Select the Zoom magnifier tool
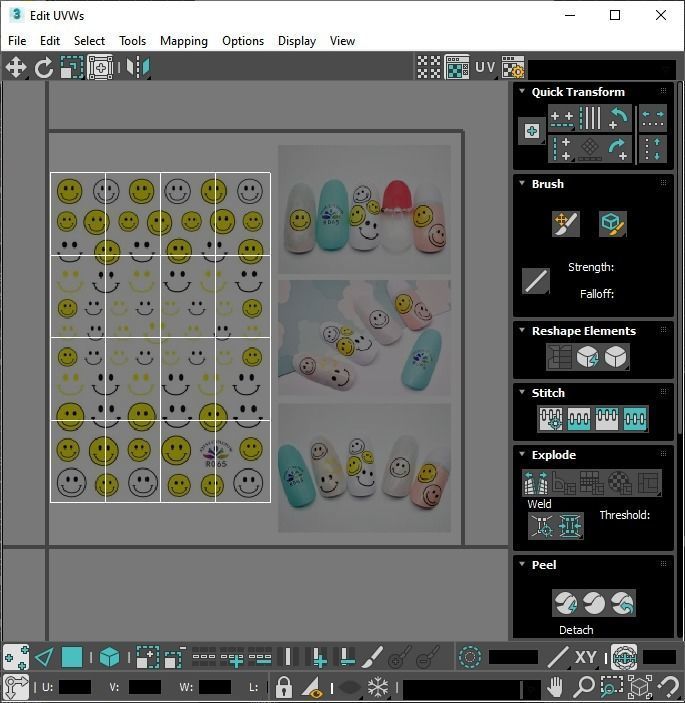685x703 pixels. [x=584, y=687]
